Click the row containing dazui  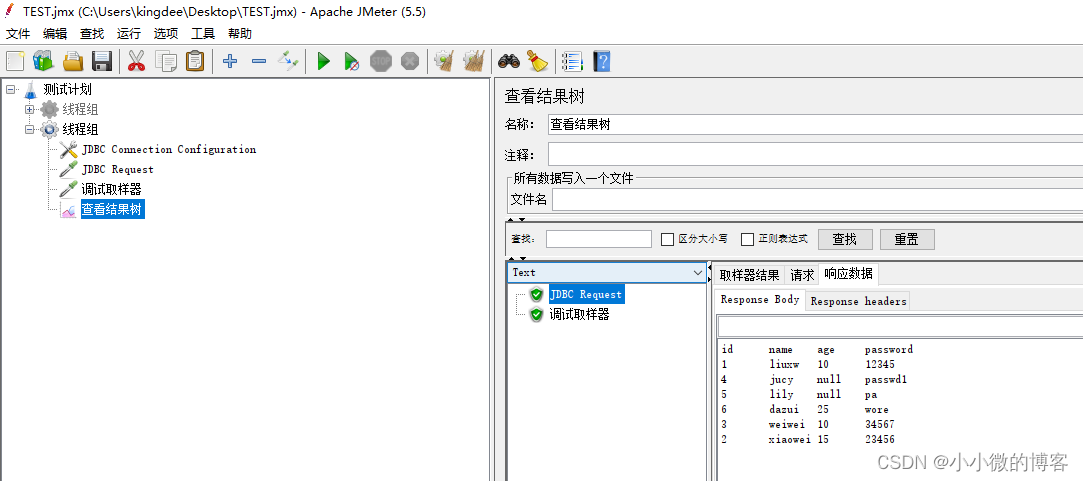point(807,409)
